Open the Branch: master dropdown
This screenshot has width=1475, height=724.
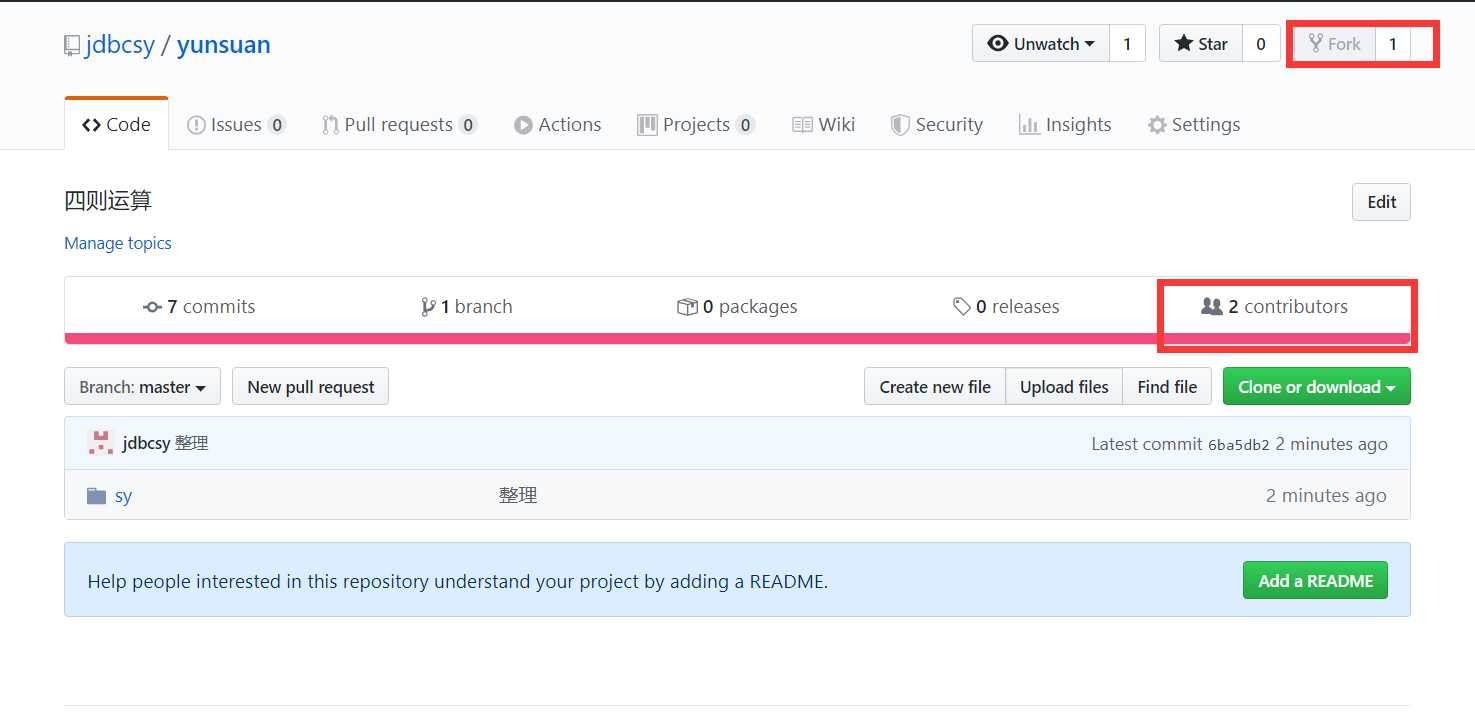click(142, 387)
